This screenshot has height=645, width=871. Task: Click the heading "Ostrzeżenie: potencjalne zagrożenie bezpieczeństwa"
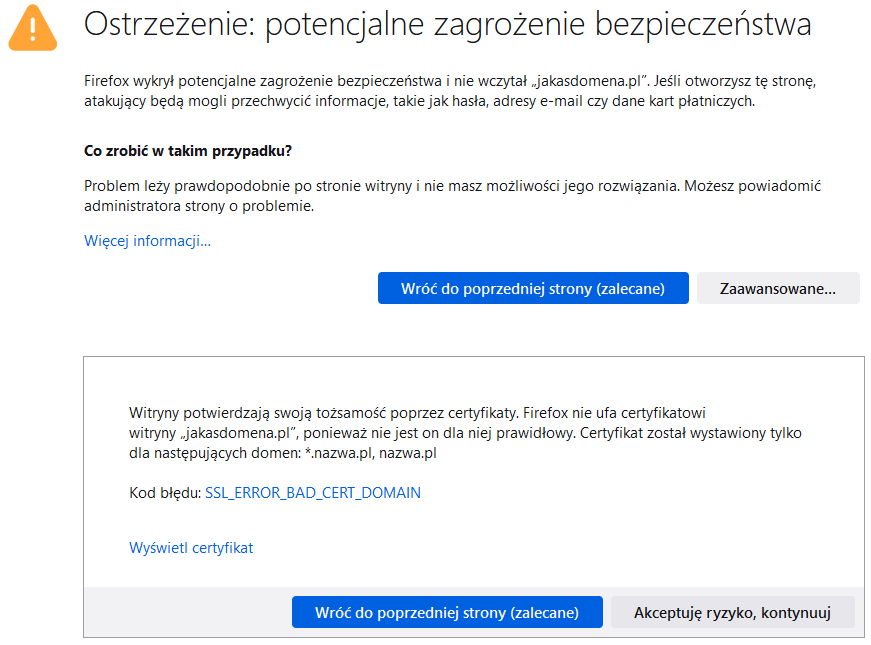(x=447, y=25)
